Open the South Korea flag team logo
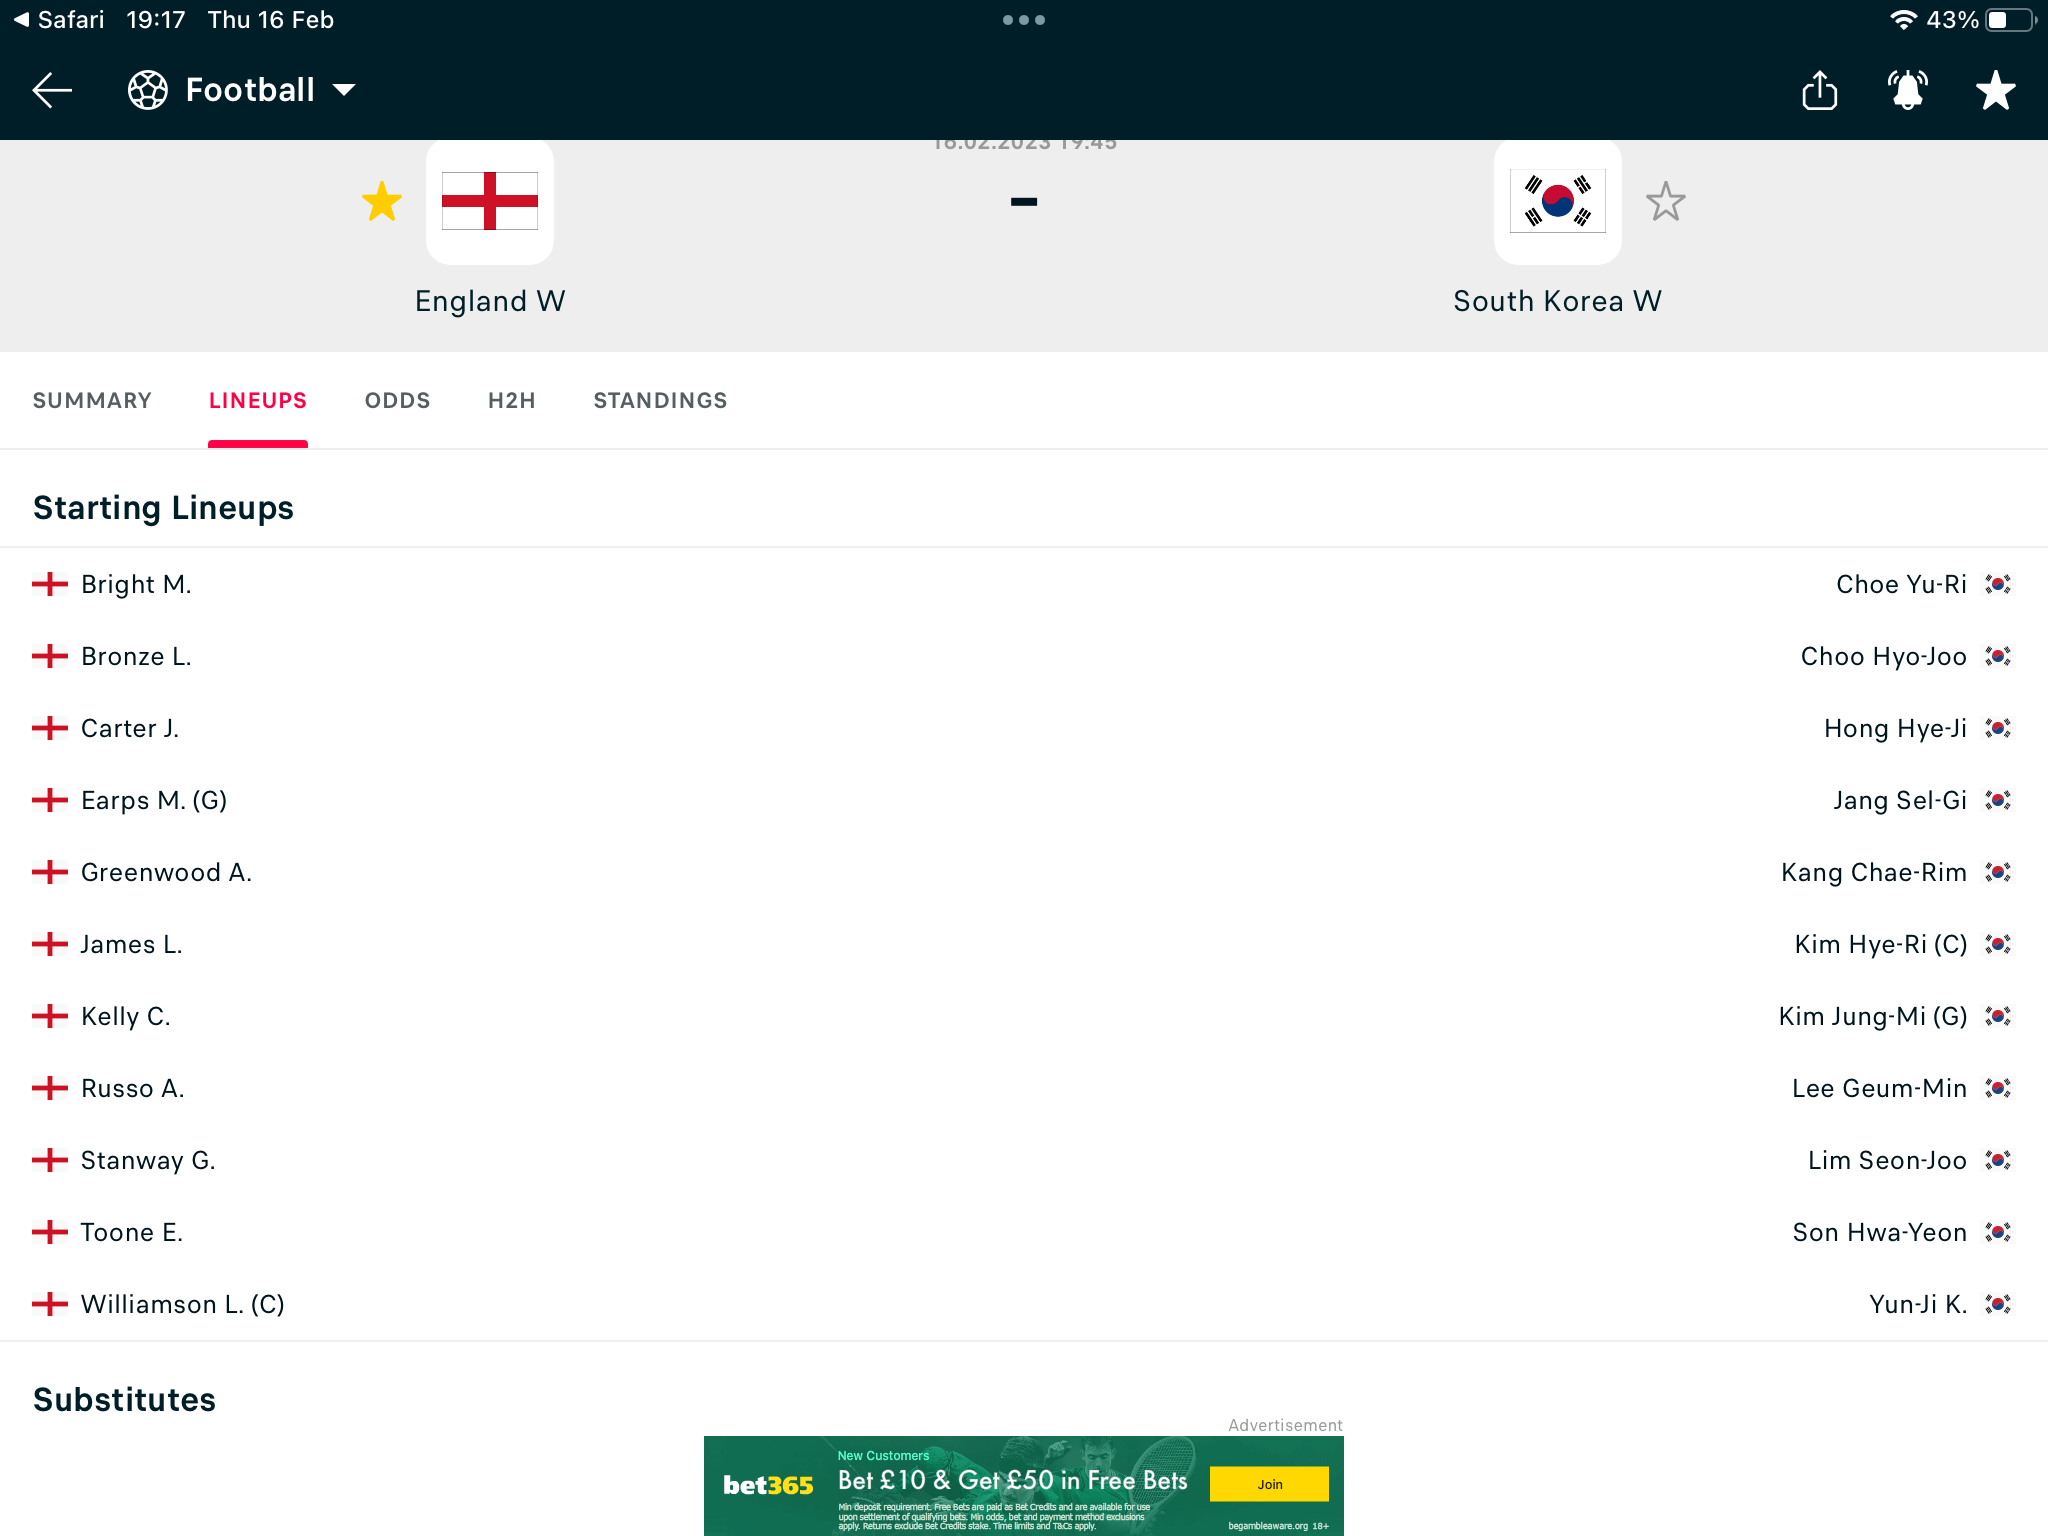The image size is (2048, 1536). click(x=1557, y=201)
